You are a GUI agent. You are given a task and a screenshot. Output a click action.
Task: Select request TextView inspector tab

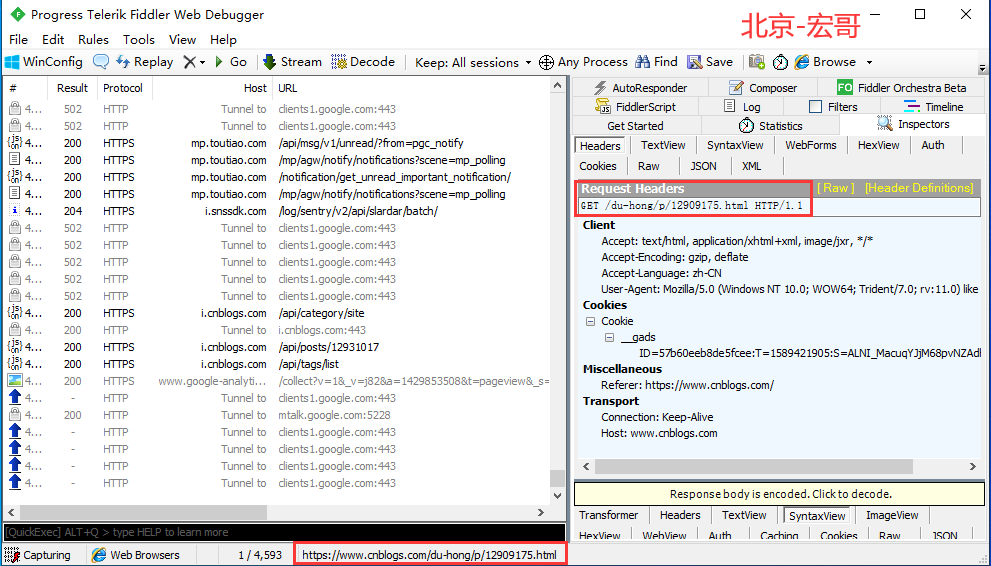pyautogui.click(x=663, y=145)
